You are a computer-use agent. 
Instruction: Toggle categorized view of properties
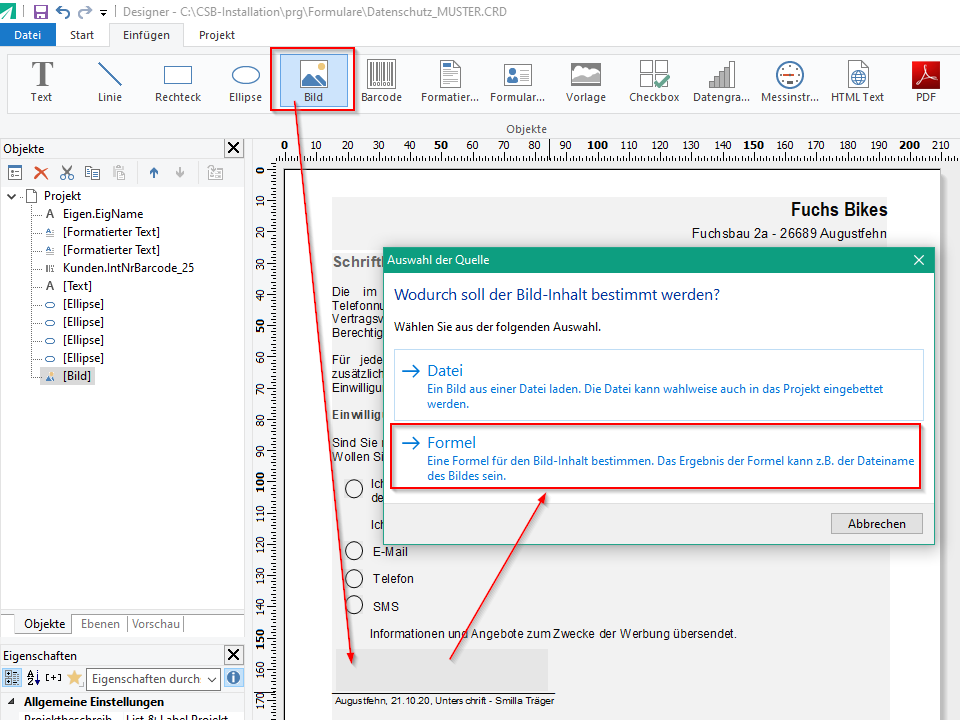[12, 678]
